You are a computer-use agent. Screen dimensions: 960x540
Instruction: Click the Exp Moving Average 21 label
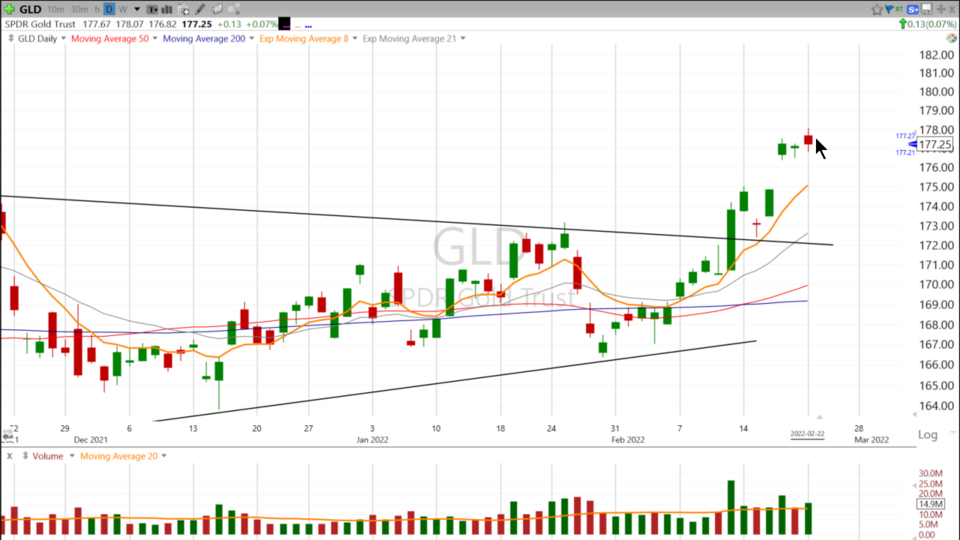coord(410,38)
